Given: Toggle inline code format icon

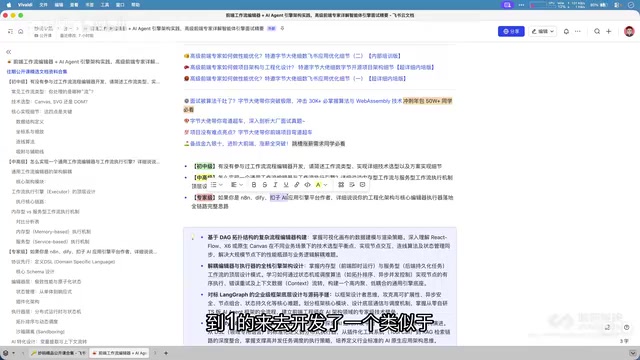Looking at the screenshot, I should (x=307, y=185).
